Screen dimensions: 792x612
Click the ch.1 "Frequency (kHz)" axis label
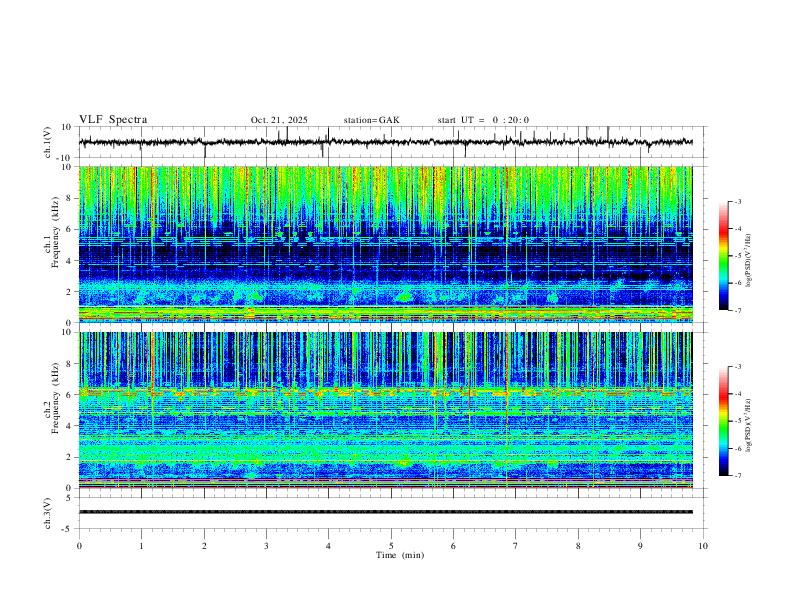click(56, 232)
